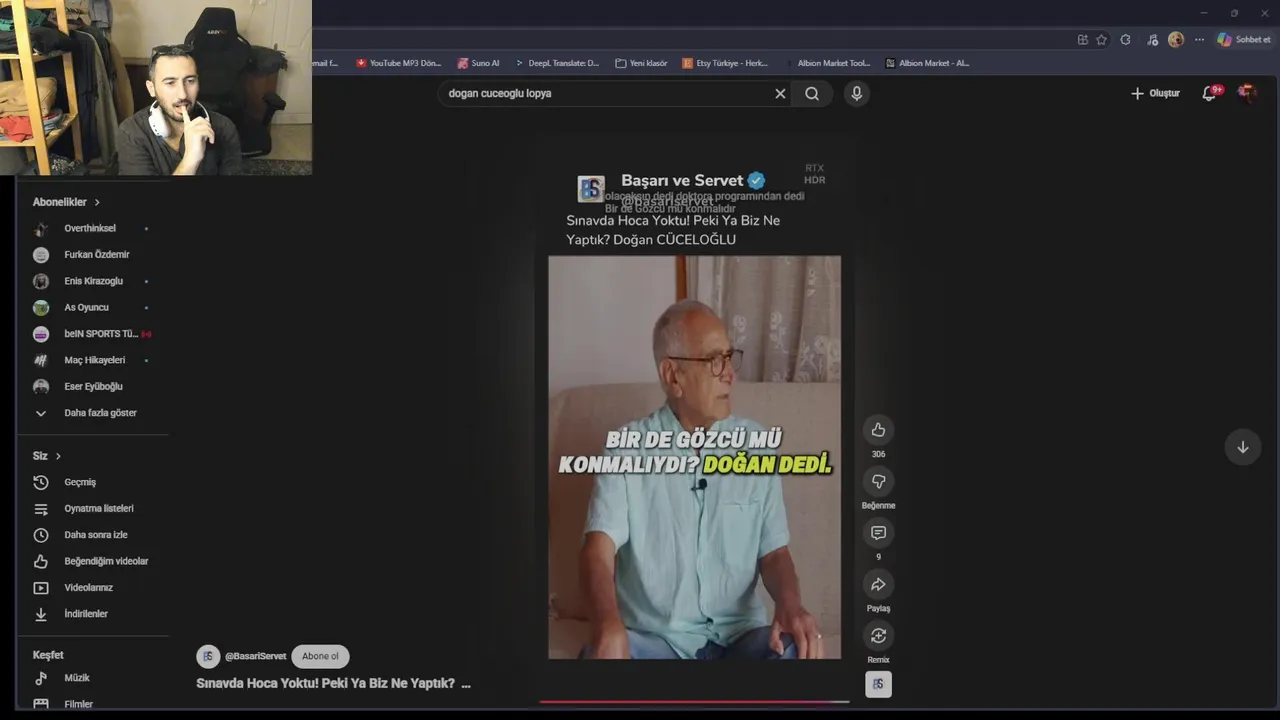Open the YouTube MP3 Dön... bookmark
This screenshot has height=720, width=1280.
point(398,63)
